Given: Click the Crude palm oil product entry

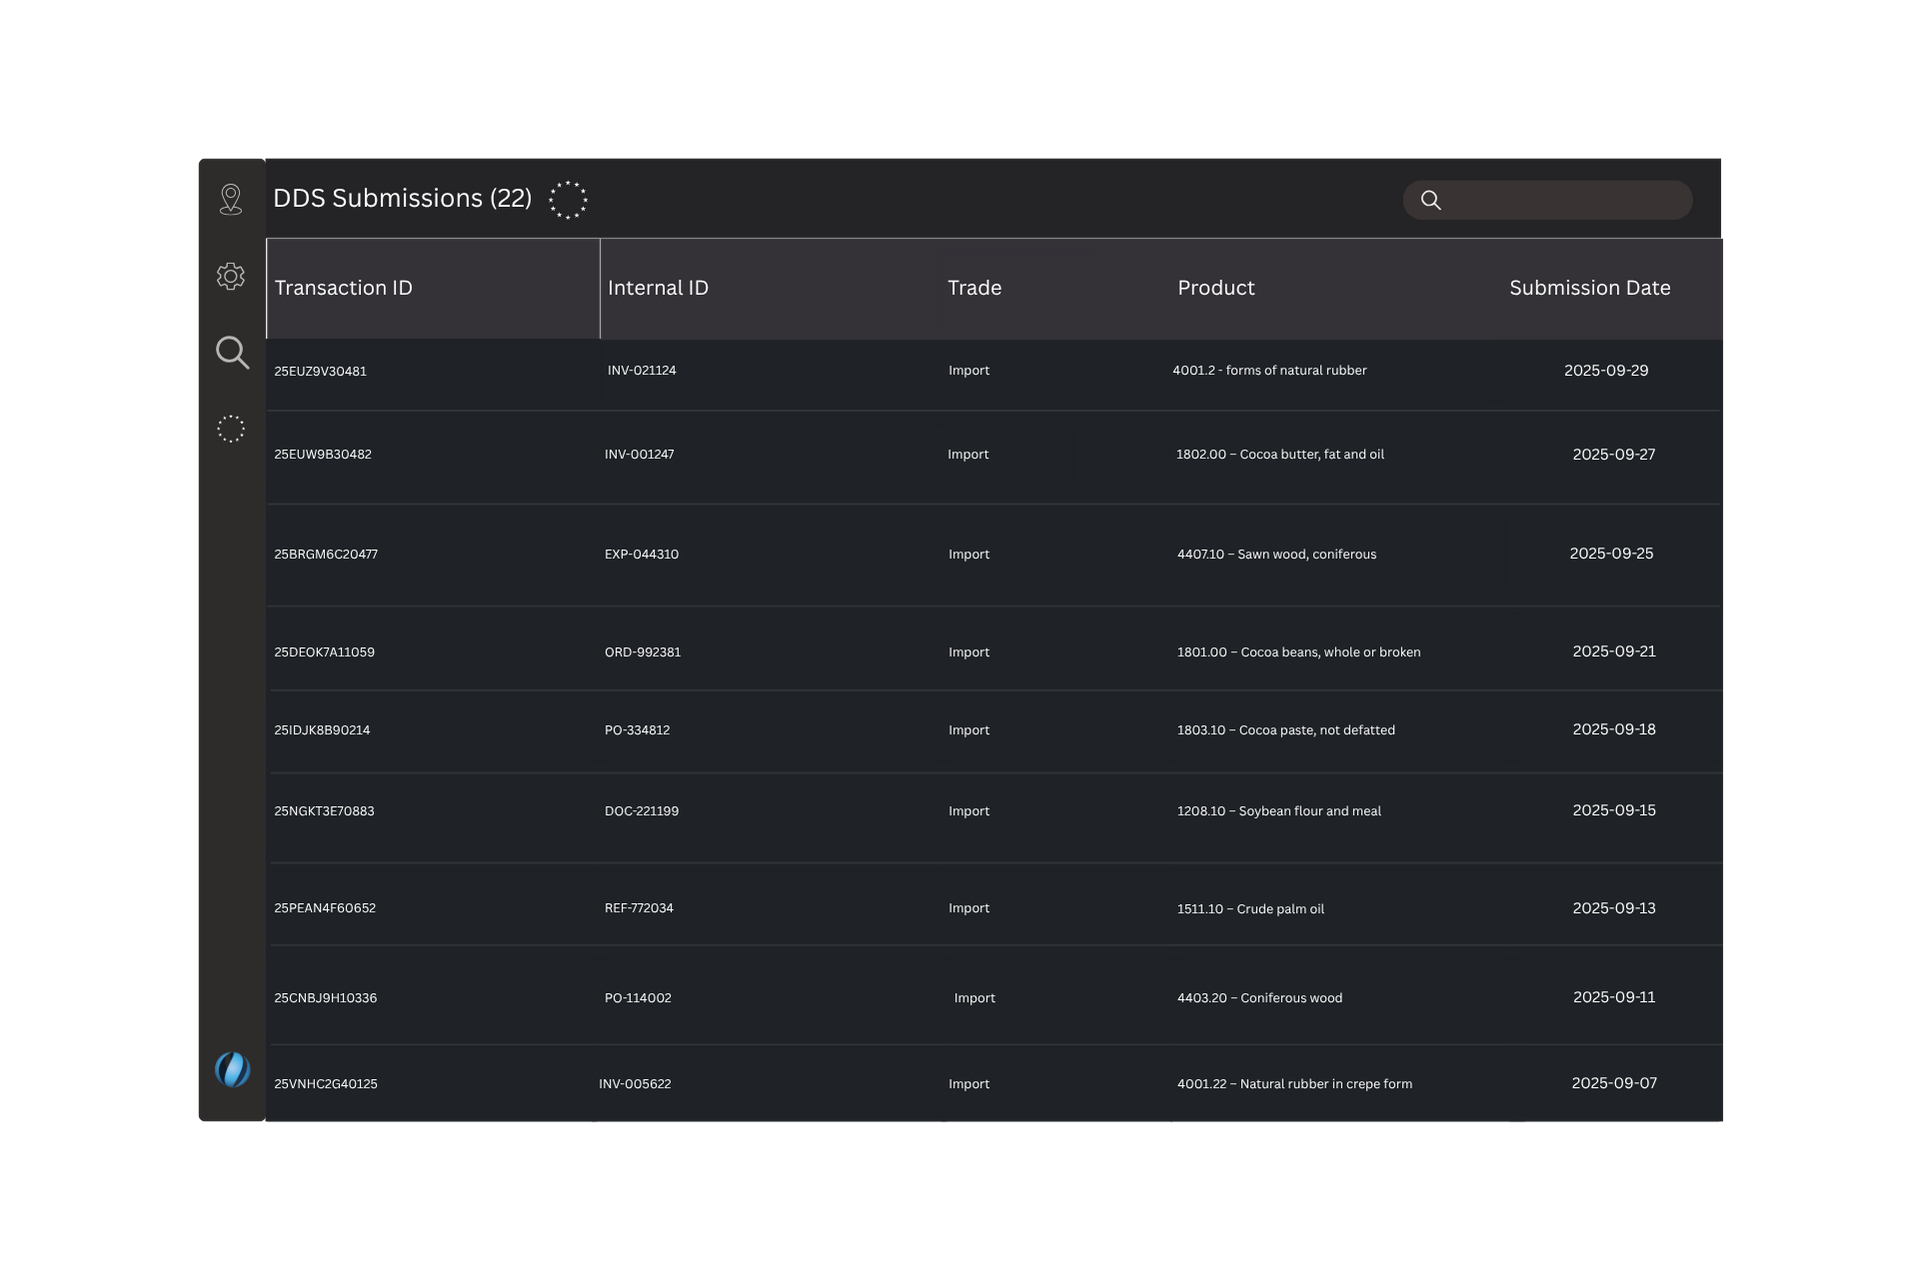Looking at the screenshot, I should [1250, 909].
